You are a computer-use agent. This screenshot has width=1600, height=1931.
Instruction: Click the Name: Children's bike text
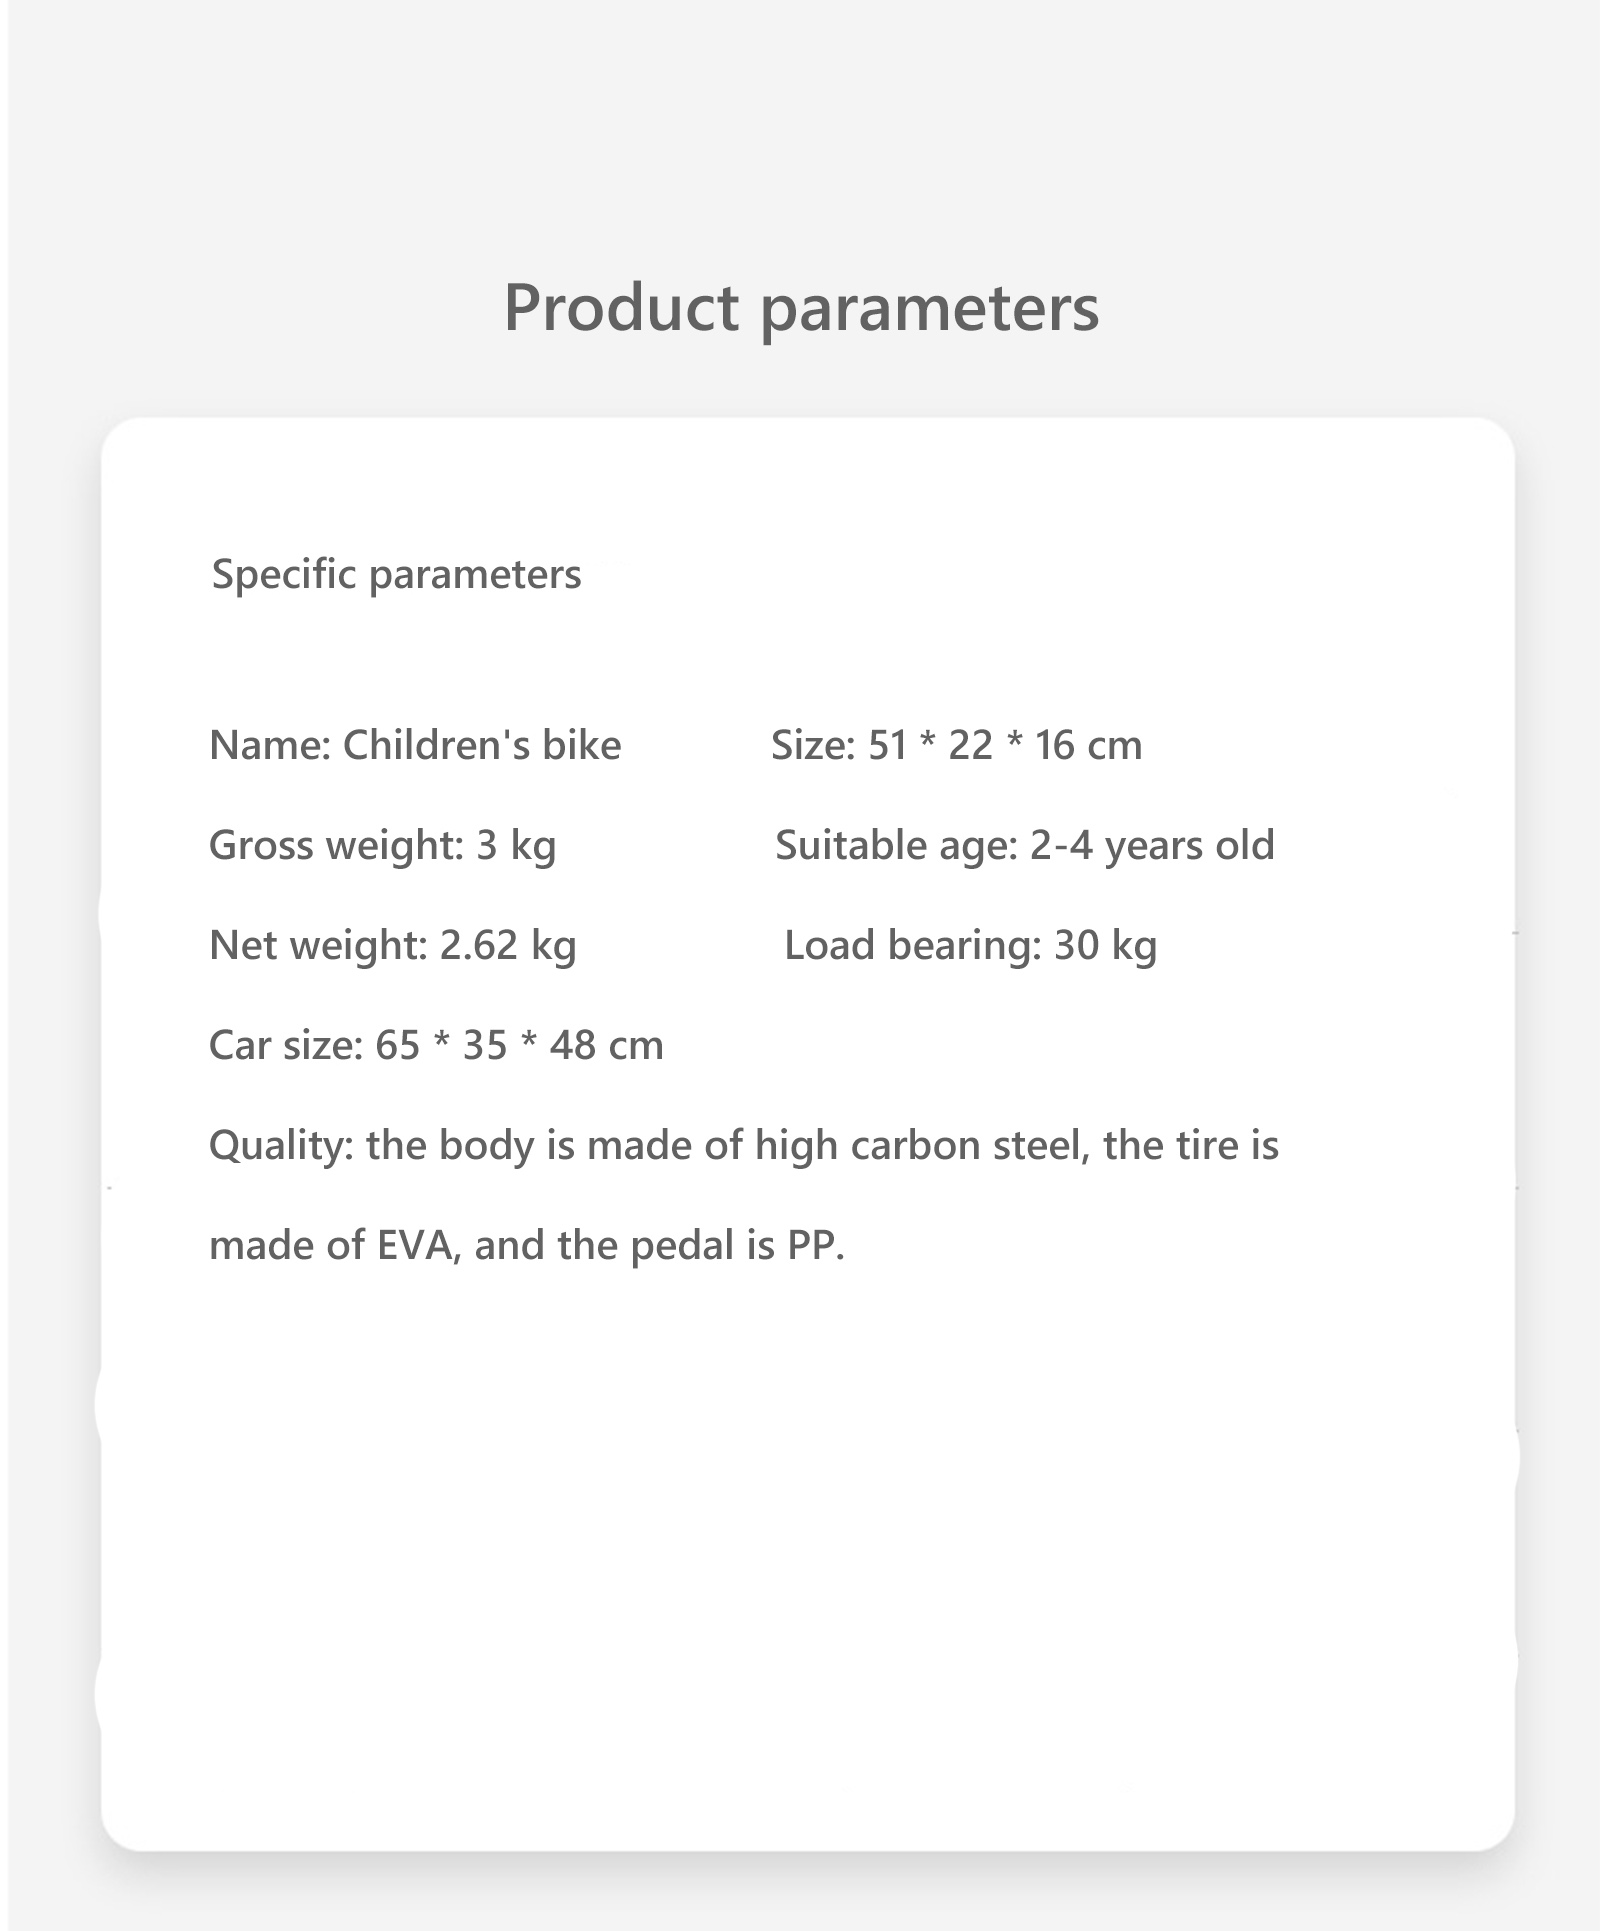coord(415,745)
